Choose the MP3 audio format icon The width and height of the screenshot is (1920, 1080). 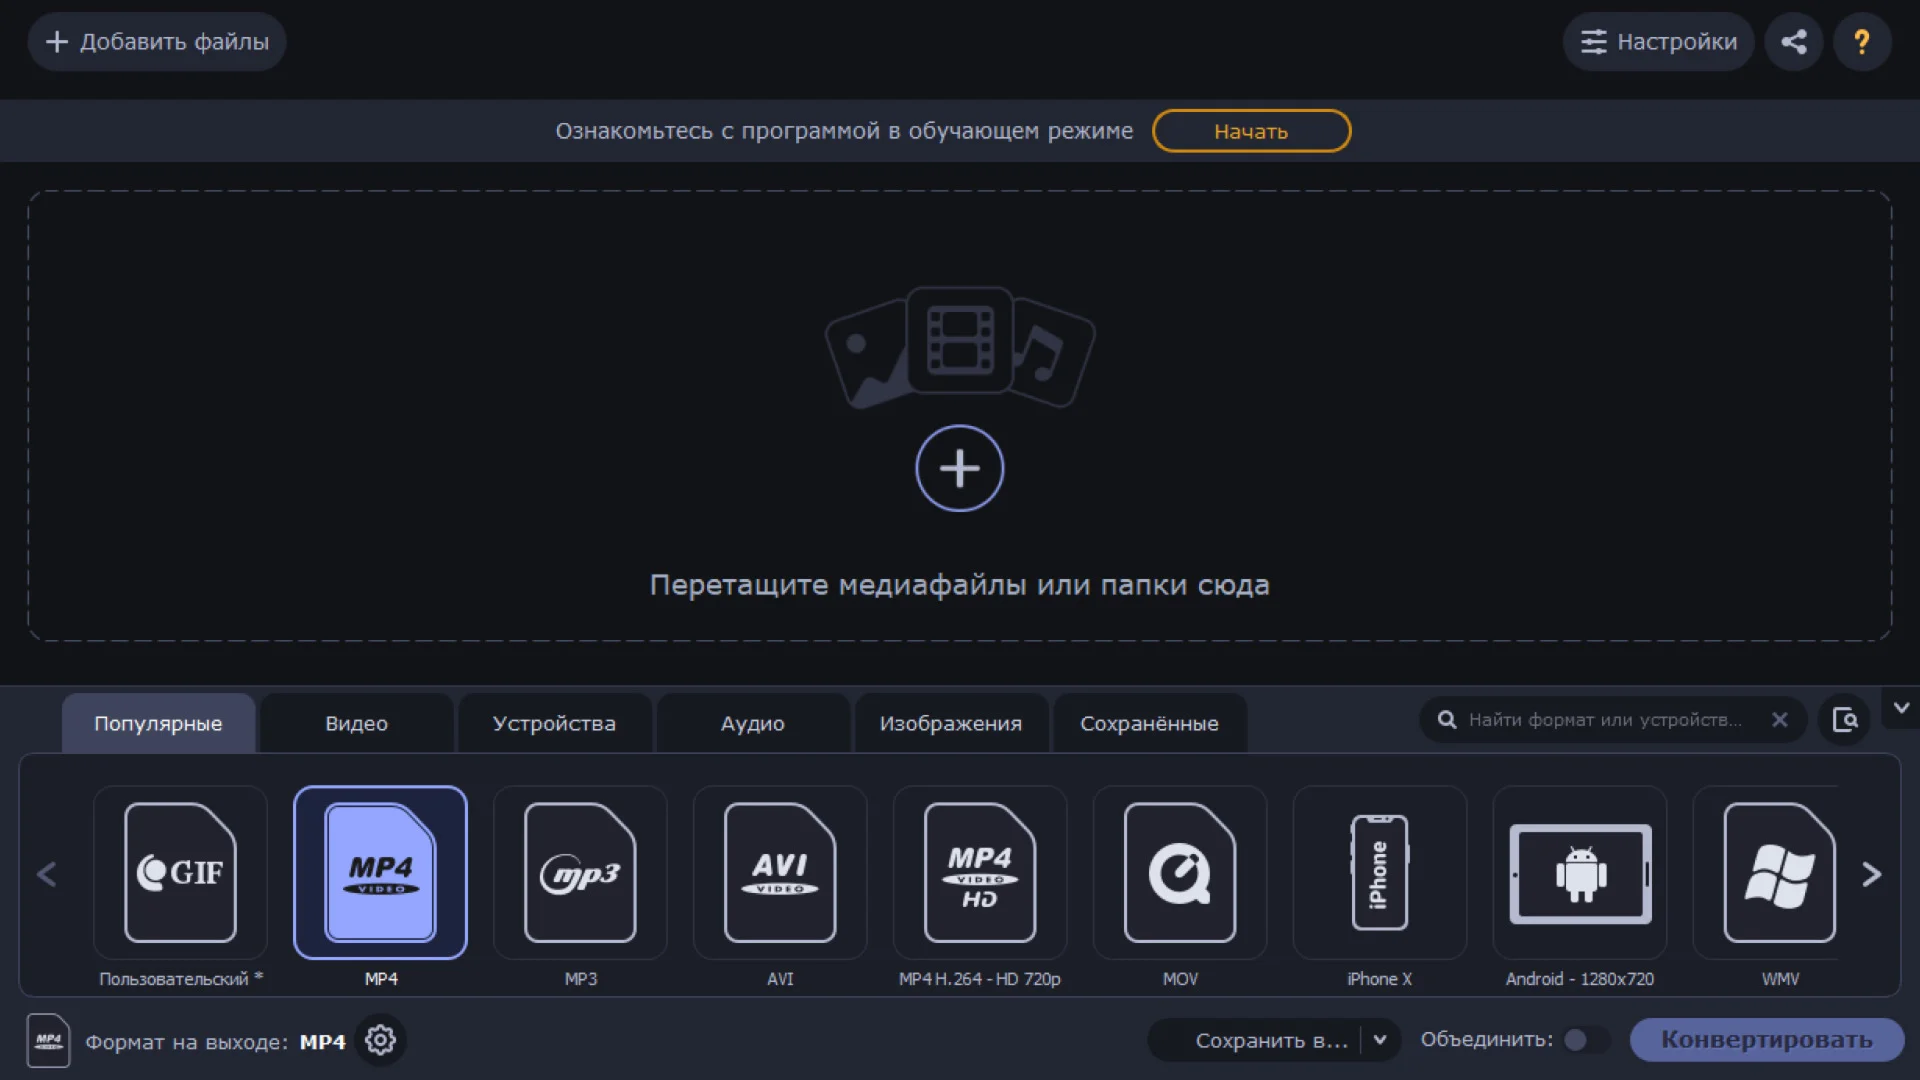pos(580,872)
